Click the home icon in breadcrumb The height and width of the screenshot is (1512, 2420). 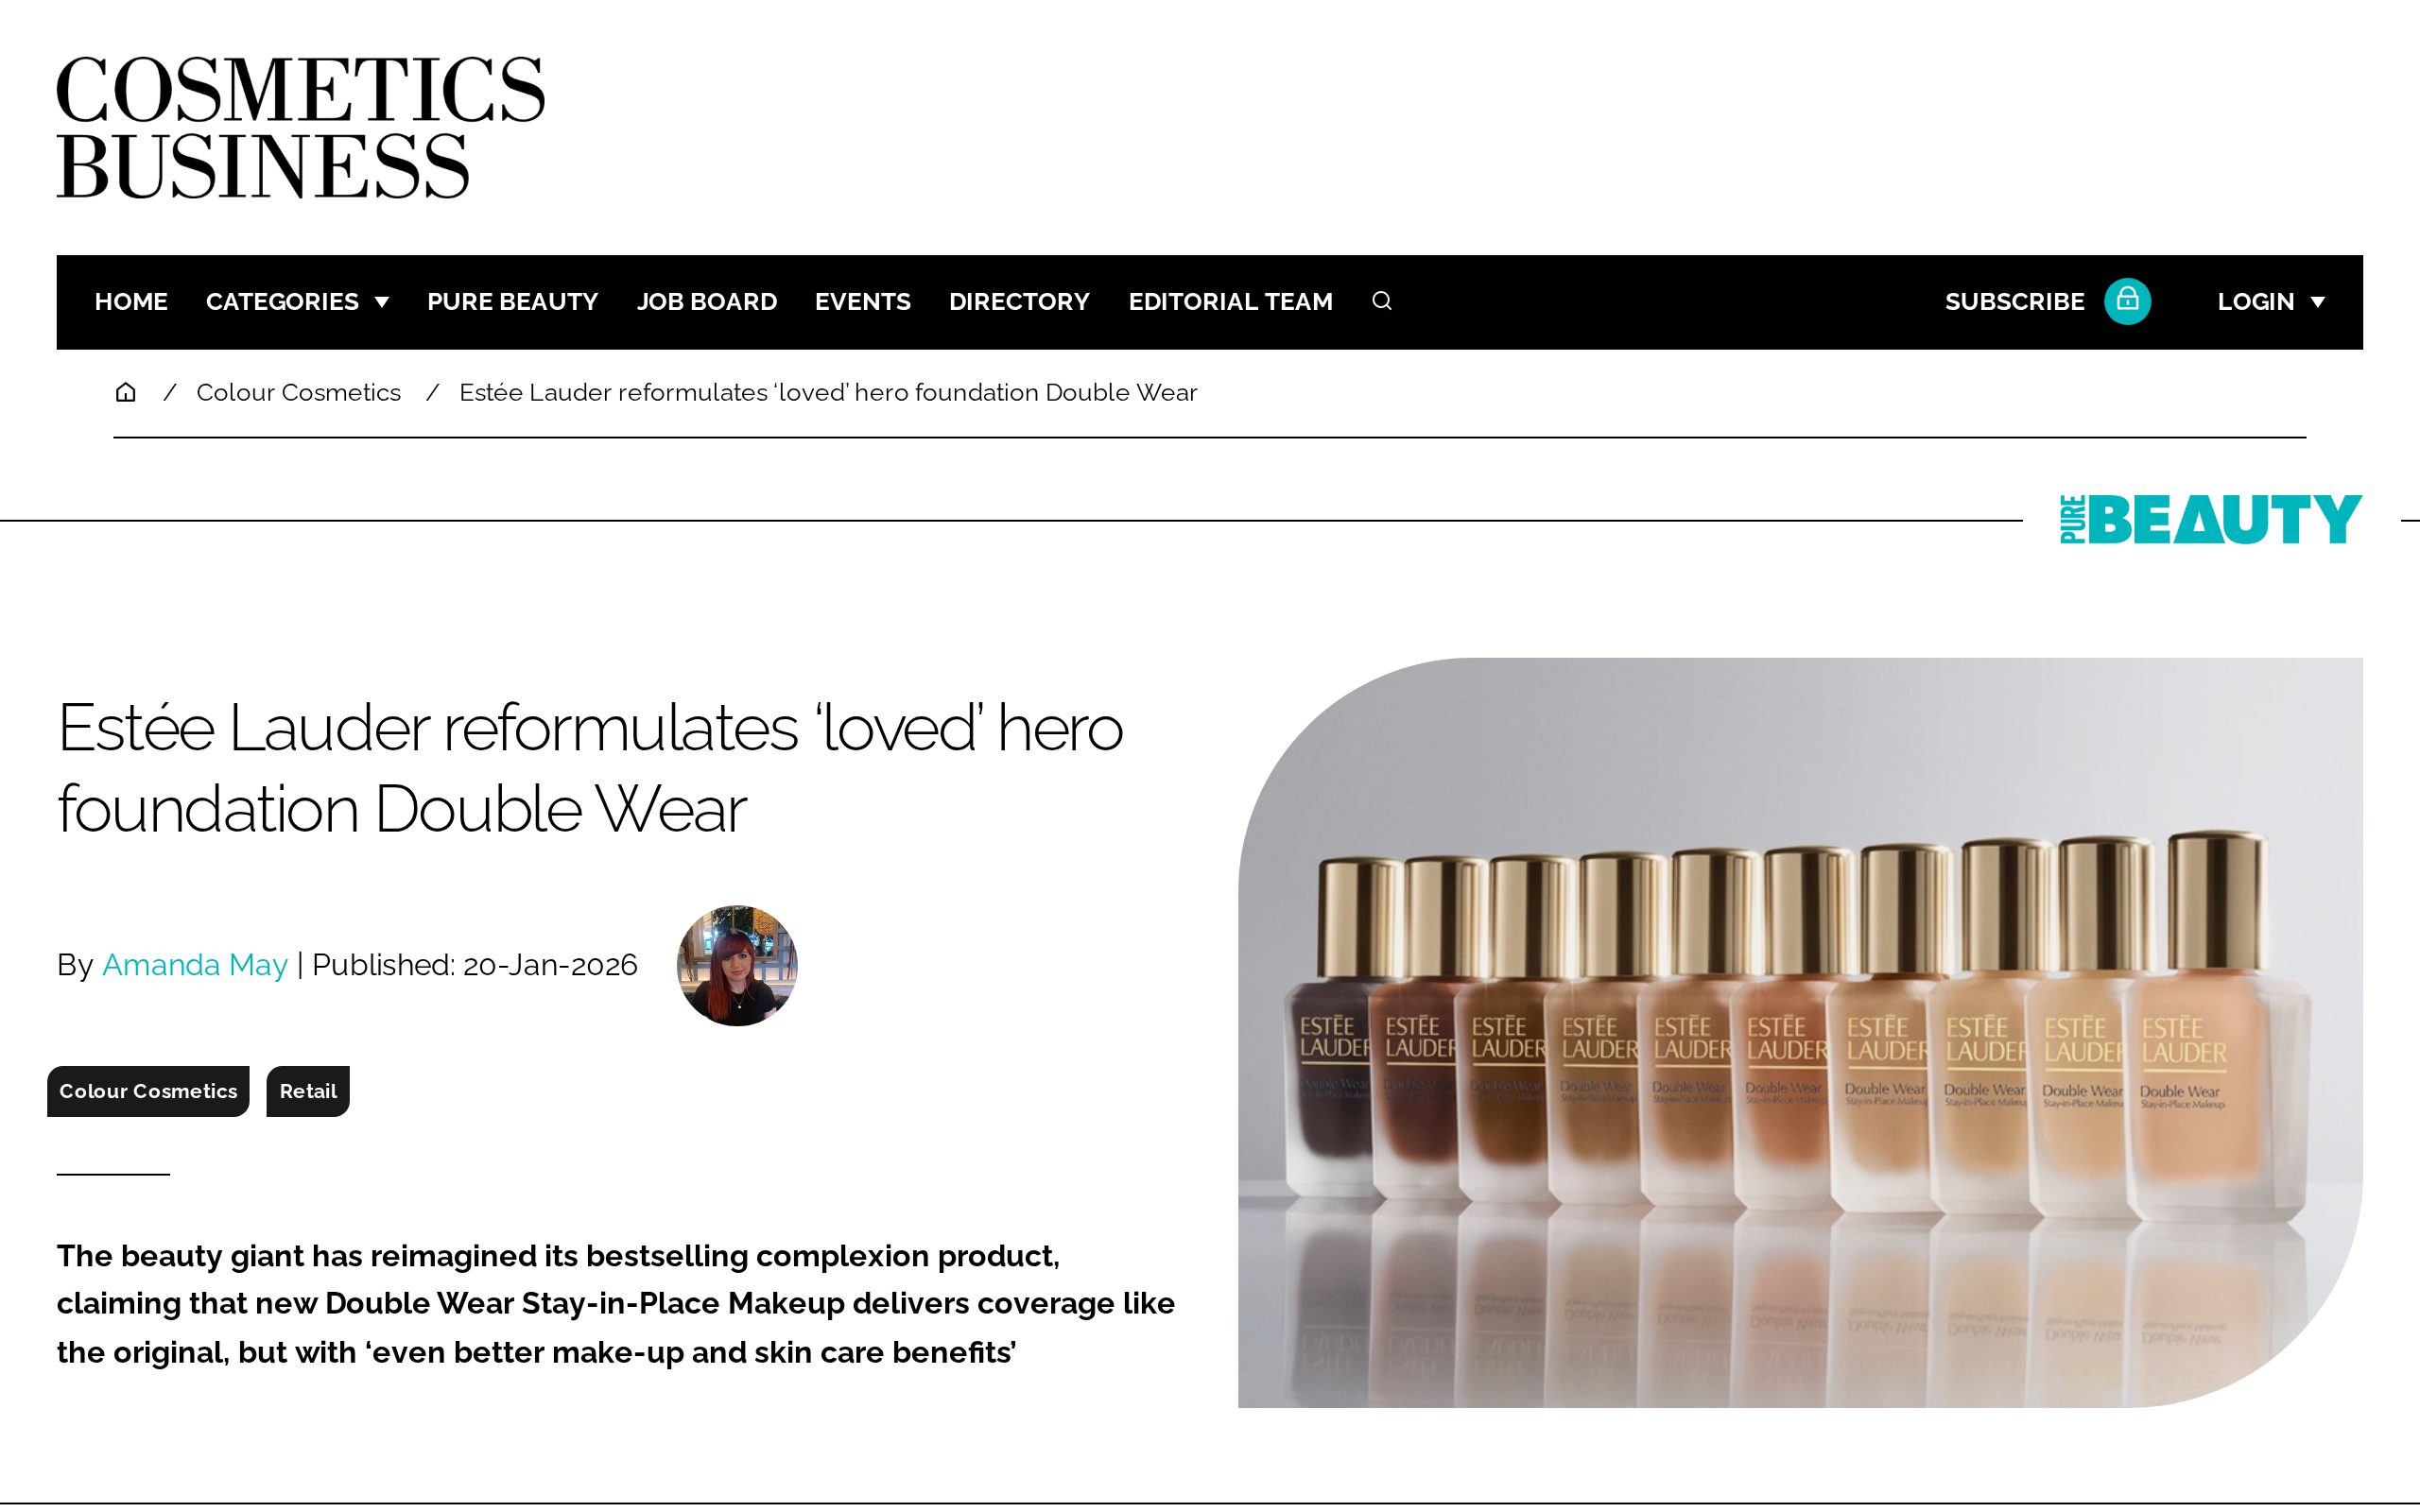coord(125,392)
